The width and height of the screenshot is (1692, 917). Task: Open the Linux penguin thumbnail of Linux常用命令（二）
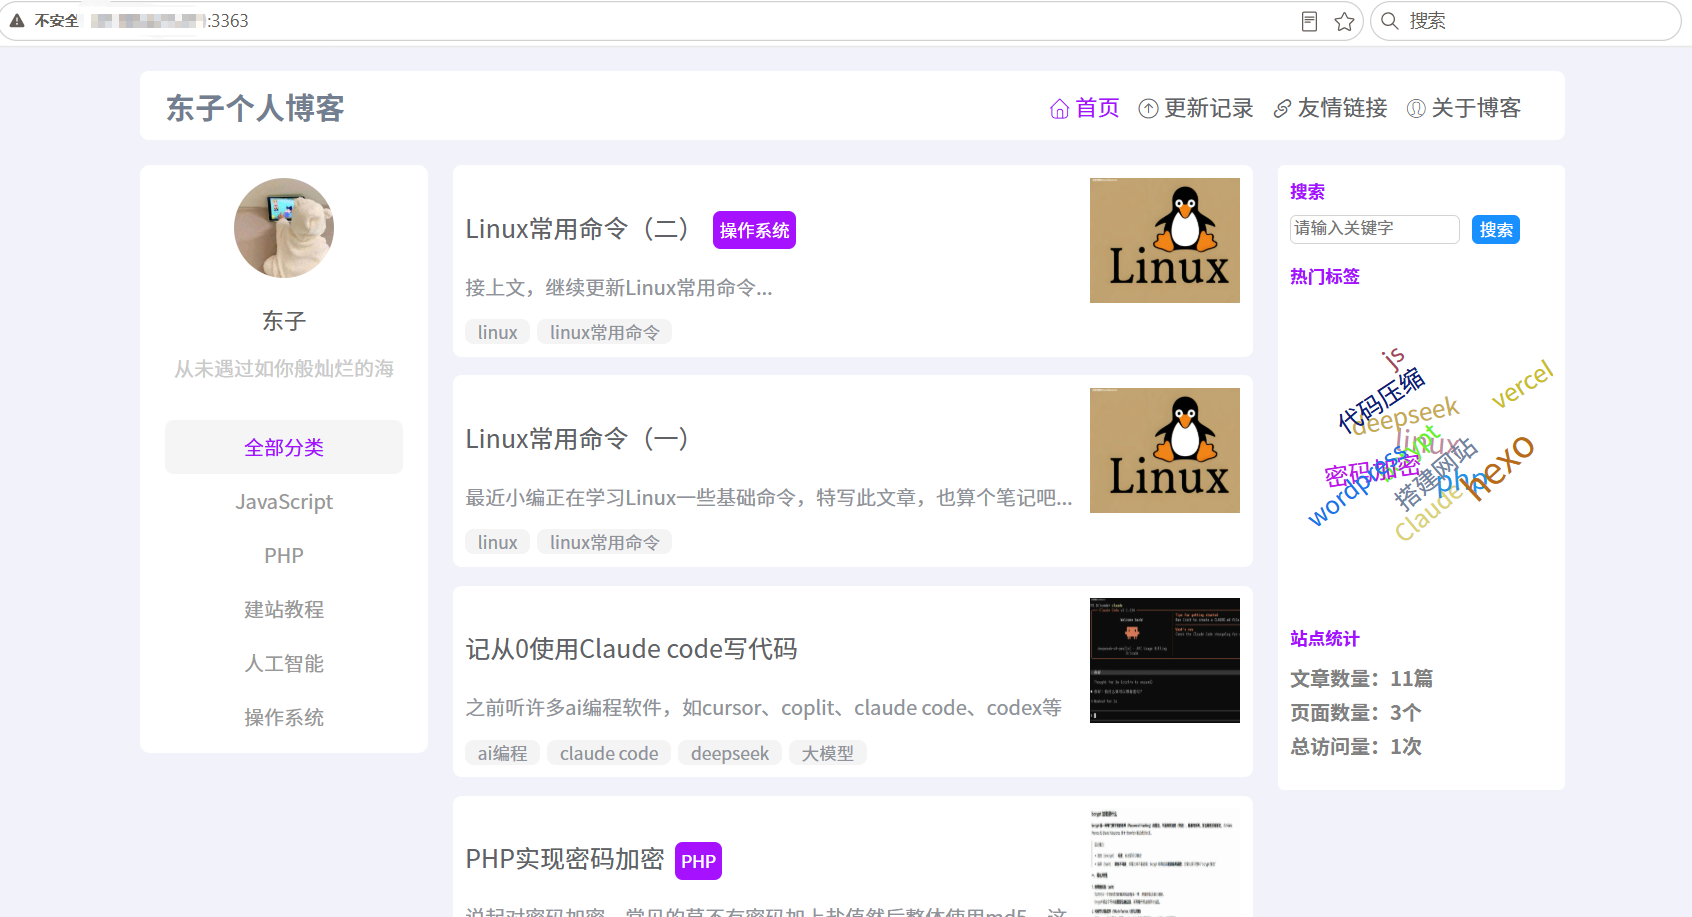coord(1165,240)
